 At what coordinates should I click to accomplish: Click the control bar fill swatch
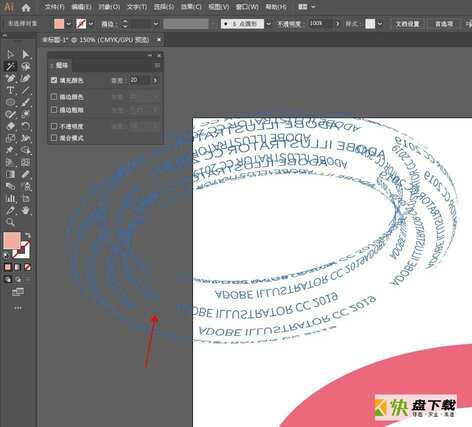pyautogui.click(x=59, y=24)
